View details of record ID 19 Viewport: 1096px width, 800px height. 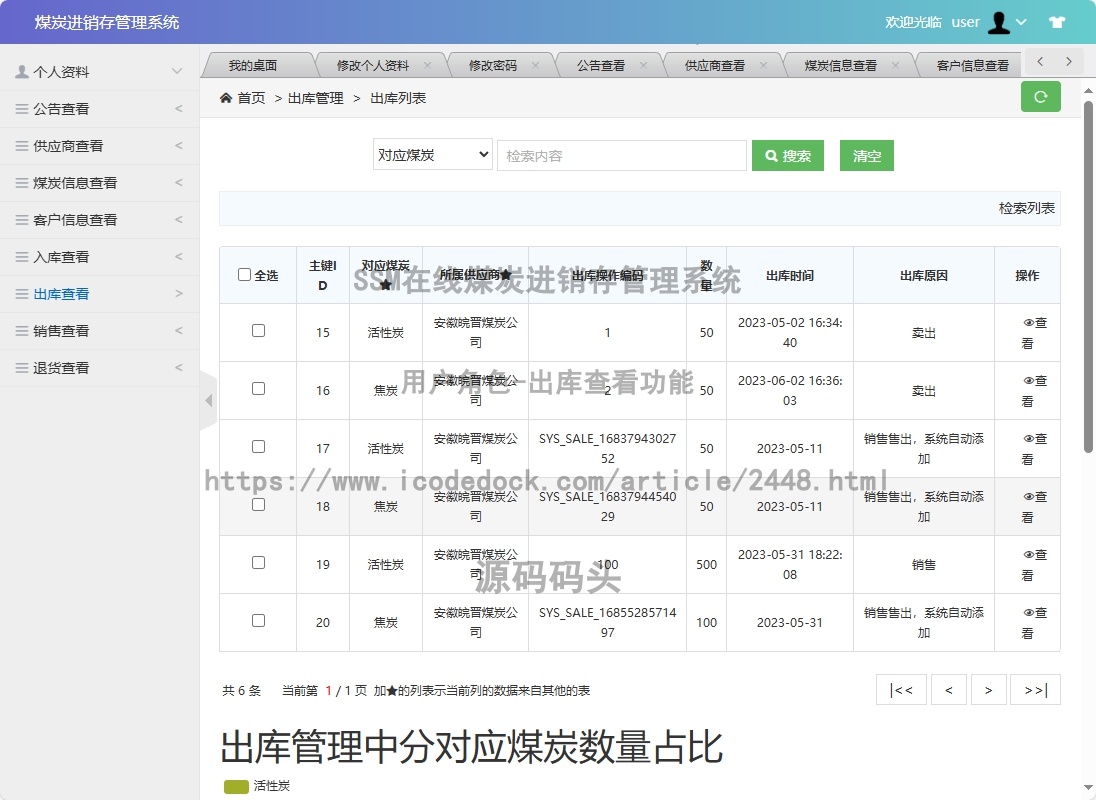click(x=1033, y=565)
